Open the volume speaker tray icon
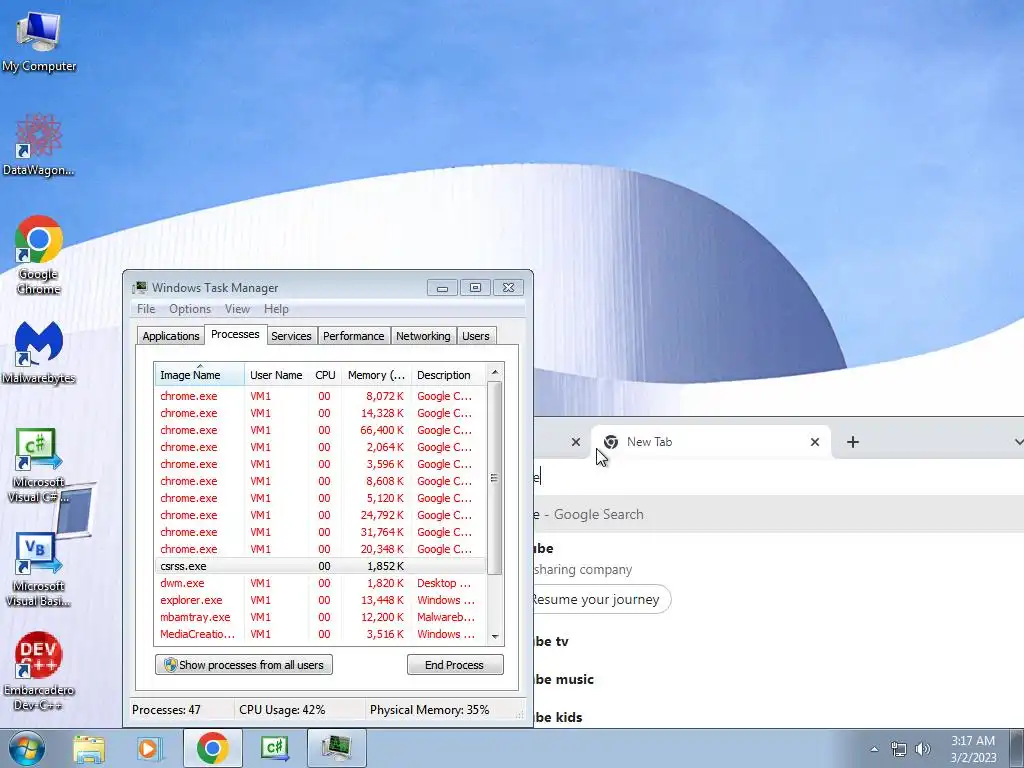The height and width of the screenshot is (768, 1024). (923, 749)
